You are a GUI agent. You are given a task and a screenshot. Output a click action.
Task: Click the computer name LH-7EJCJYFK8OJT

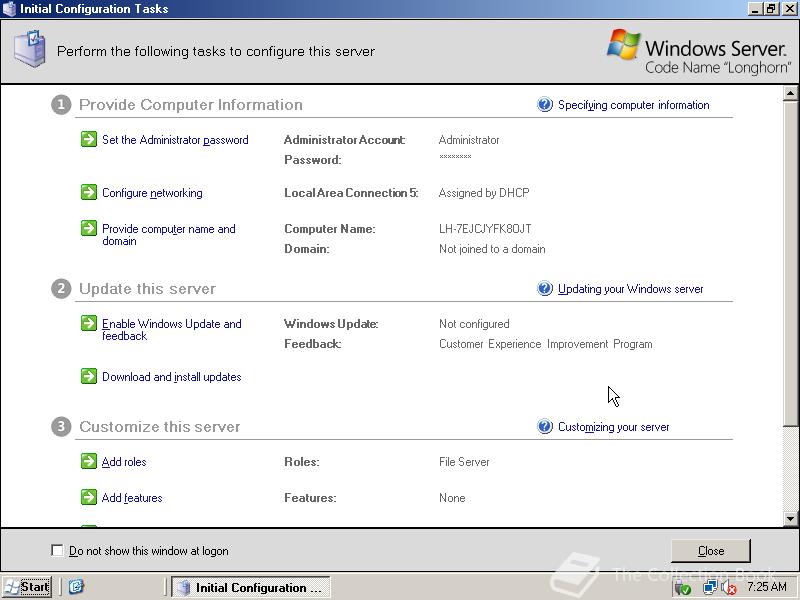485,229
